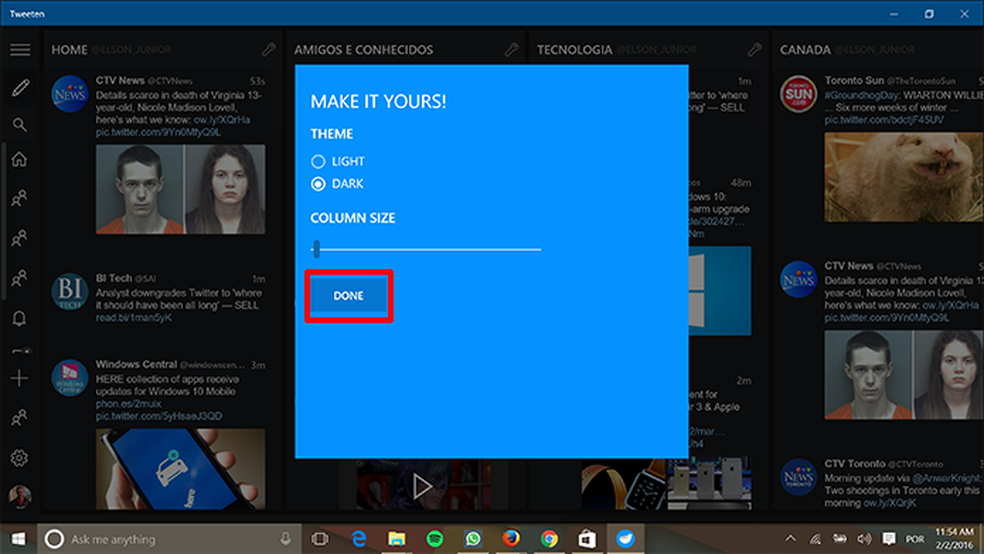Click the HOME column title
The image size is (984, 554).
(x=69, y=50)
